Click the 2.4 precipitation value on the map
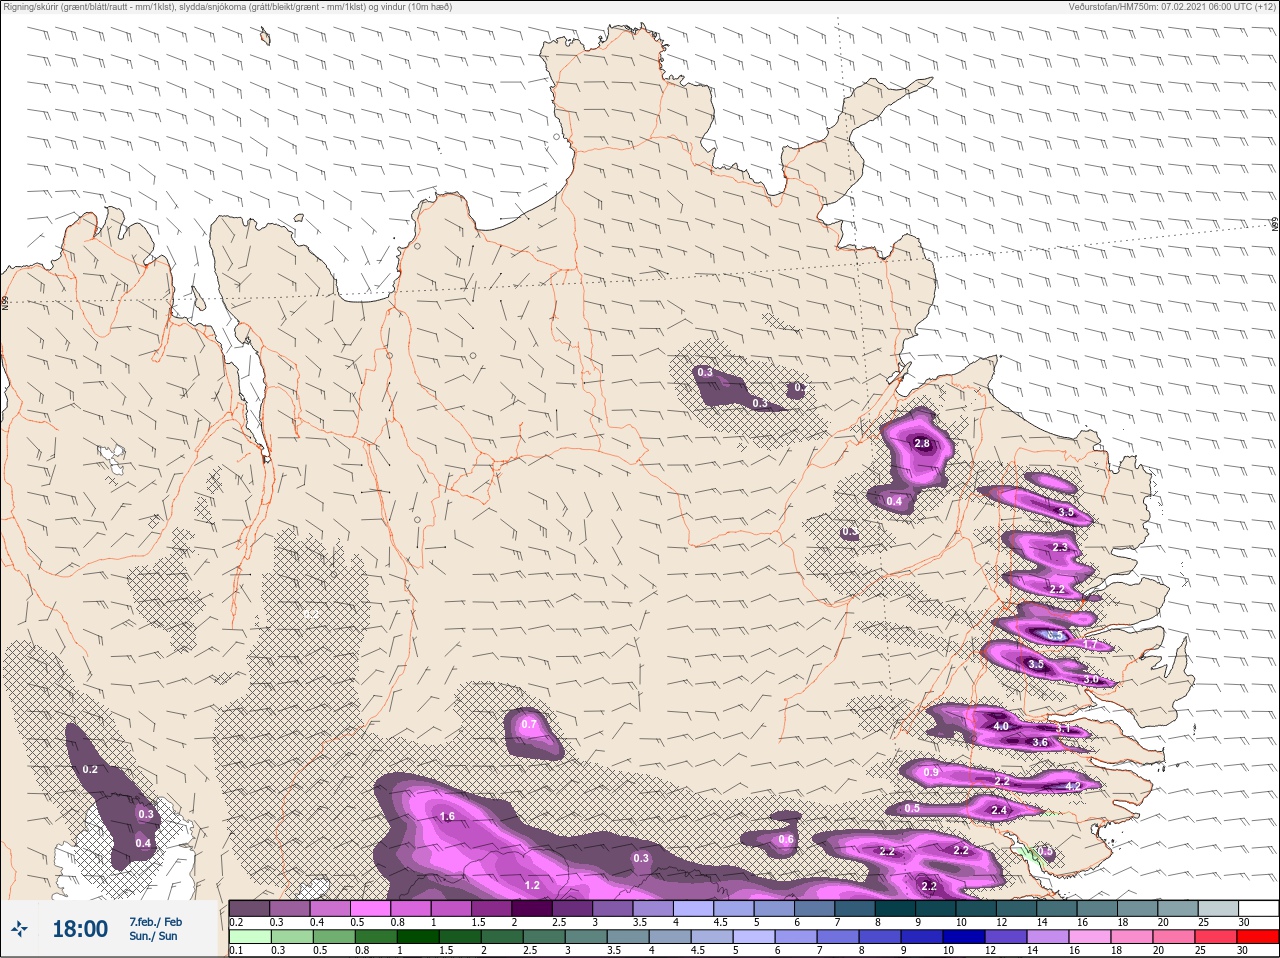1280x958 pixels. 999,810
